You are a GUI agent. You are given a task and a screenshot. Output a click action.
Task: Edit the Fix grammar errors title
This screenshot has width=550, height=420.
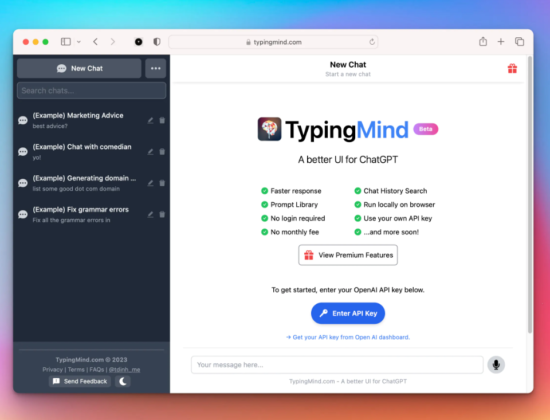click(x=150, y=214)
